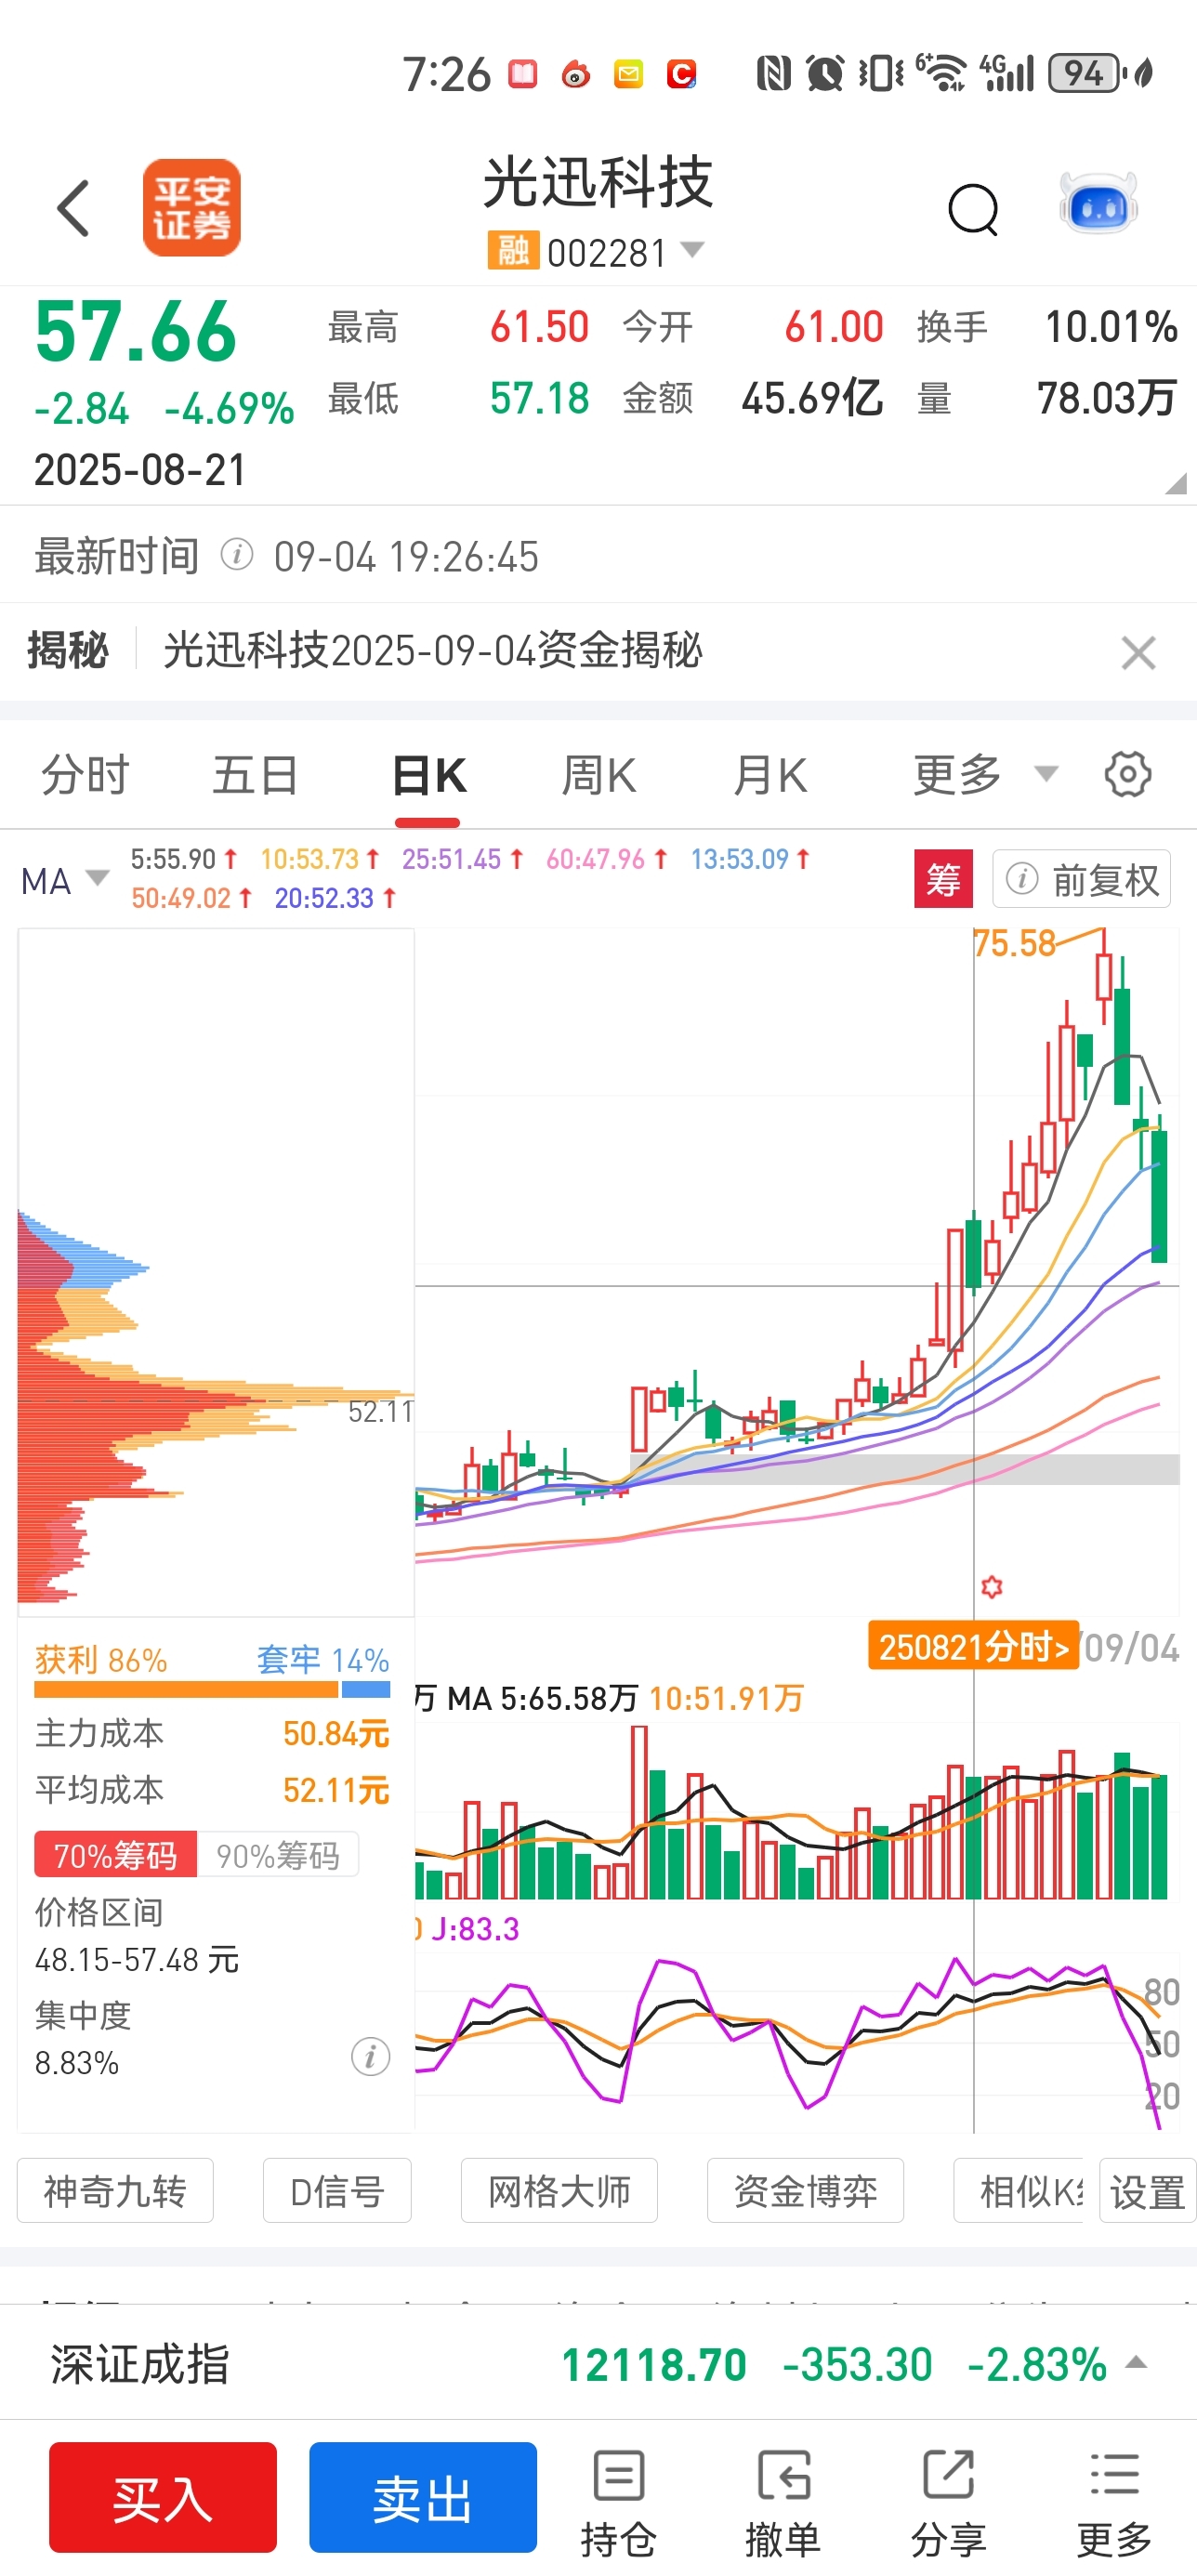The width and height of the screenshot is (1197, 2576).
Task: Tap info icon beside 集中度
Action: [x=370, y=2057]
